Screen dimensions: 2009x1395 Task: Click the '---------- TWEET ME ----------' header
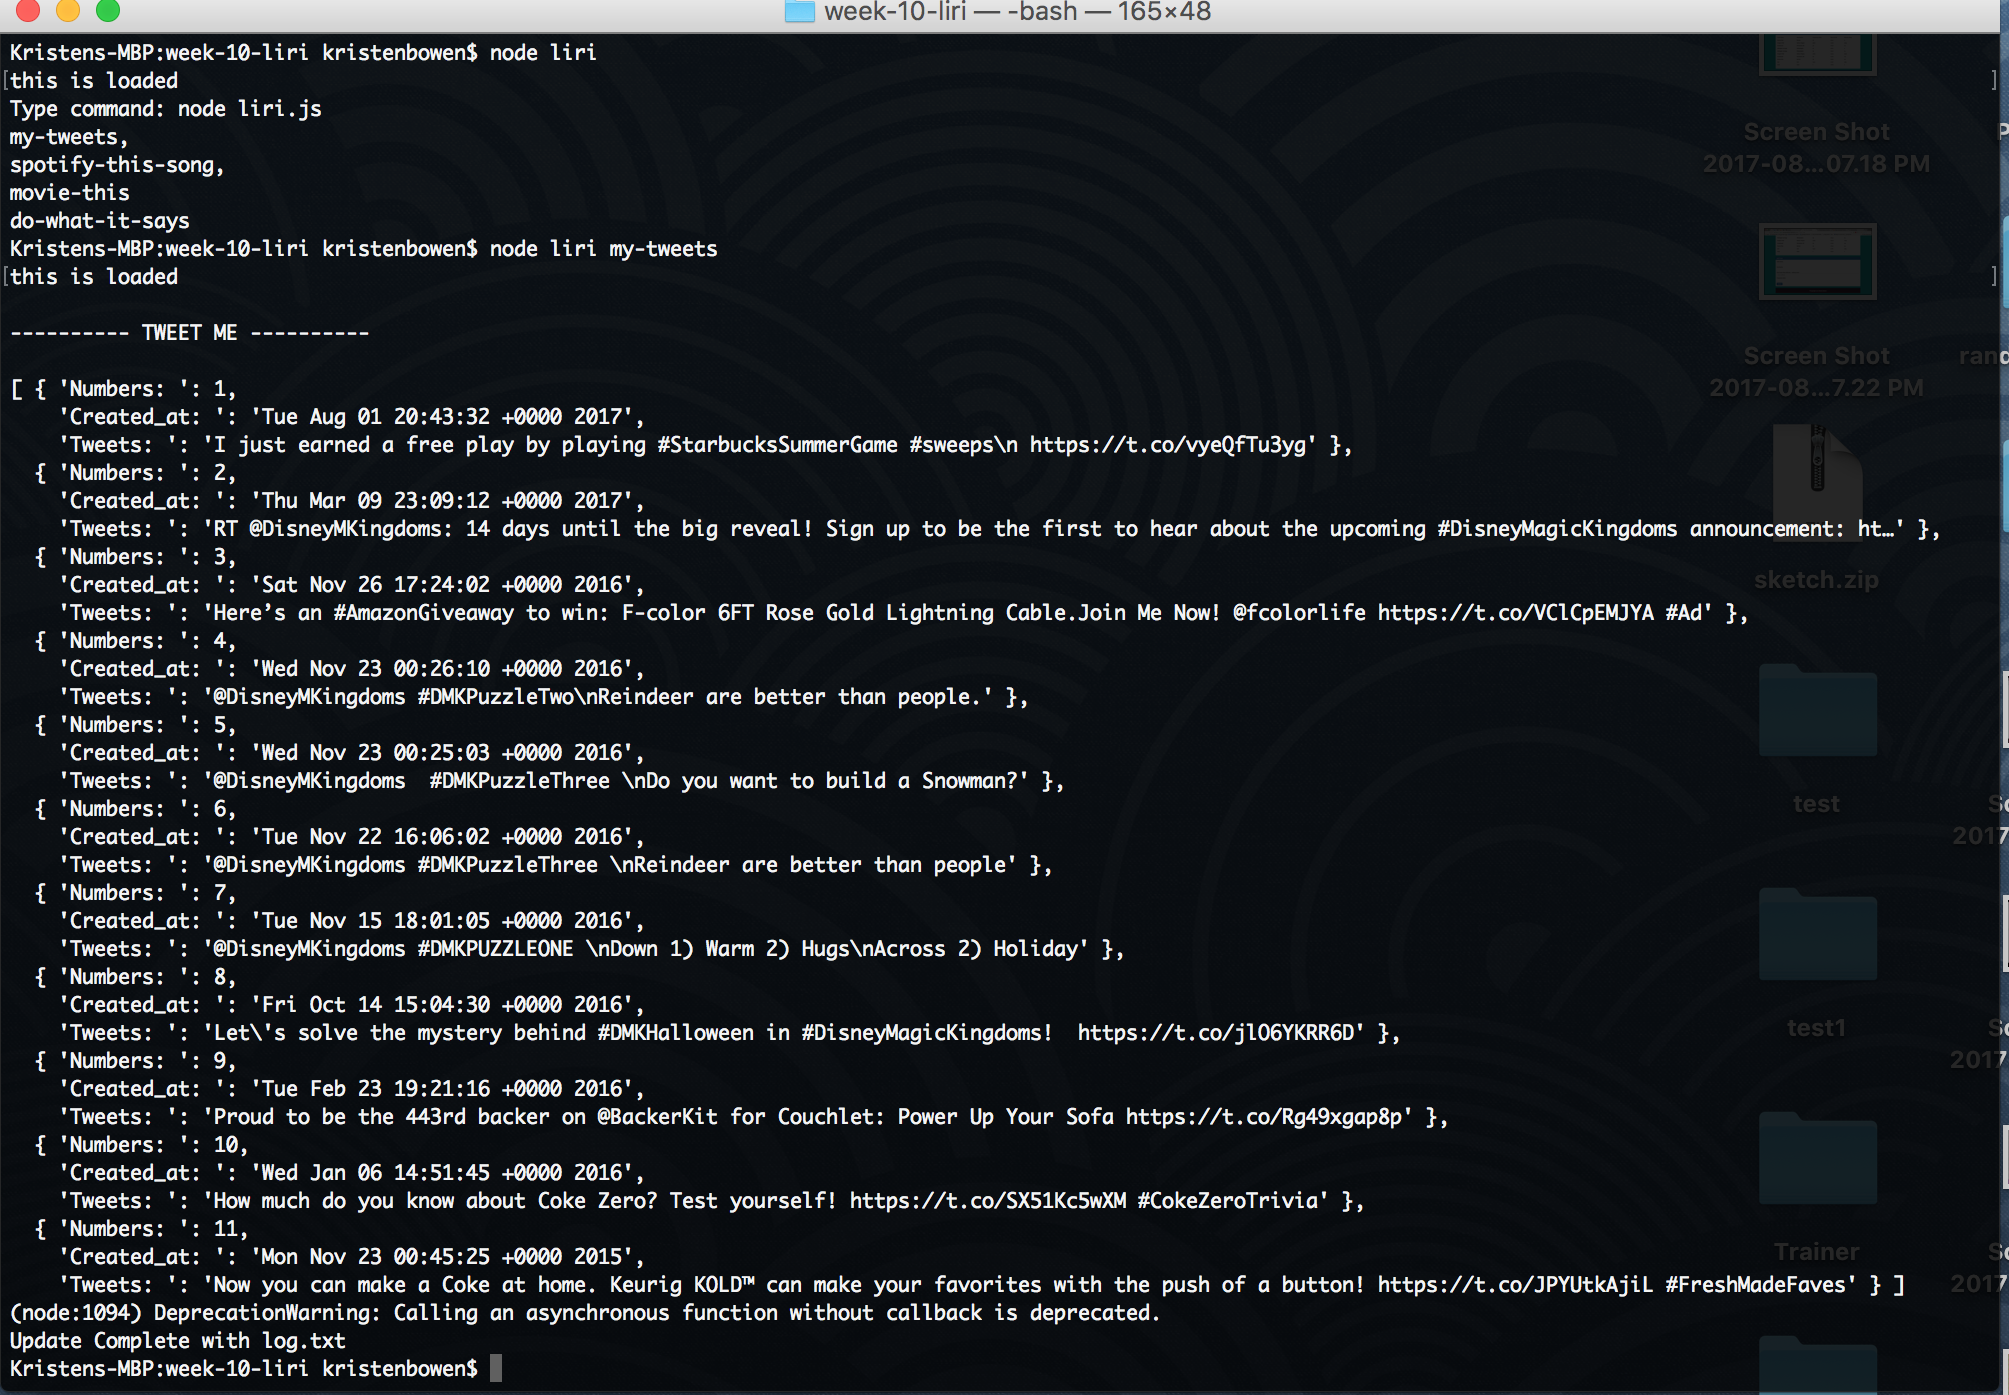190,332
